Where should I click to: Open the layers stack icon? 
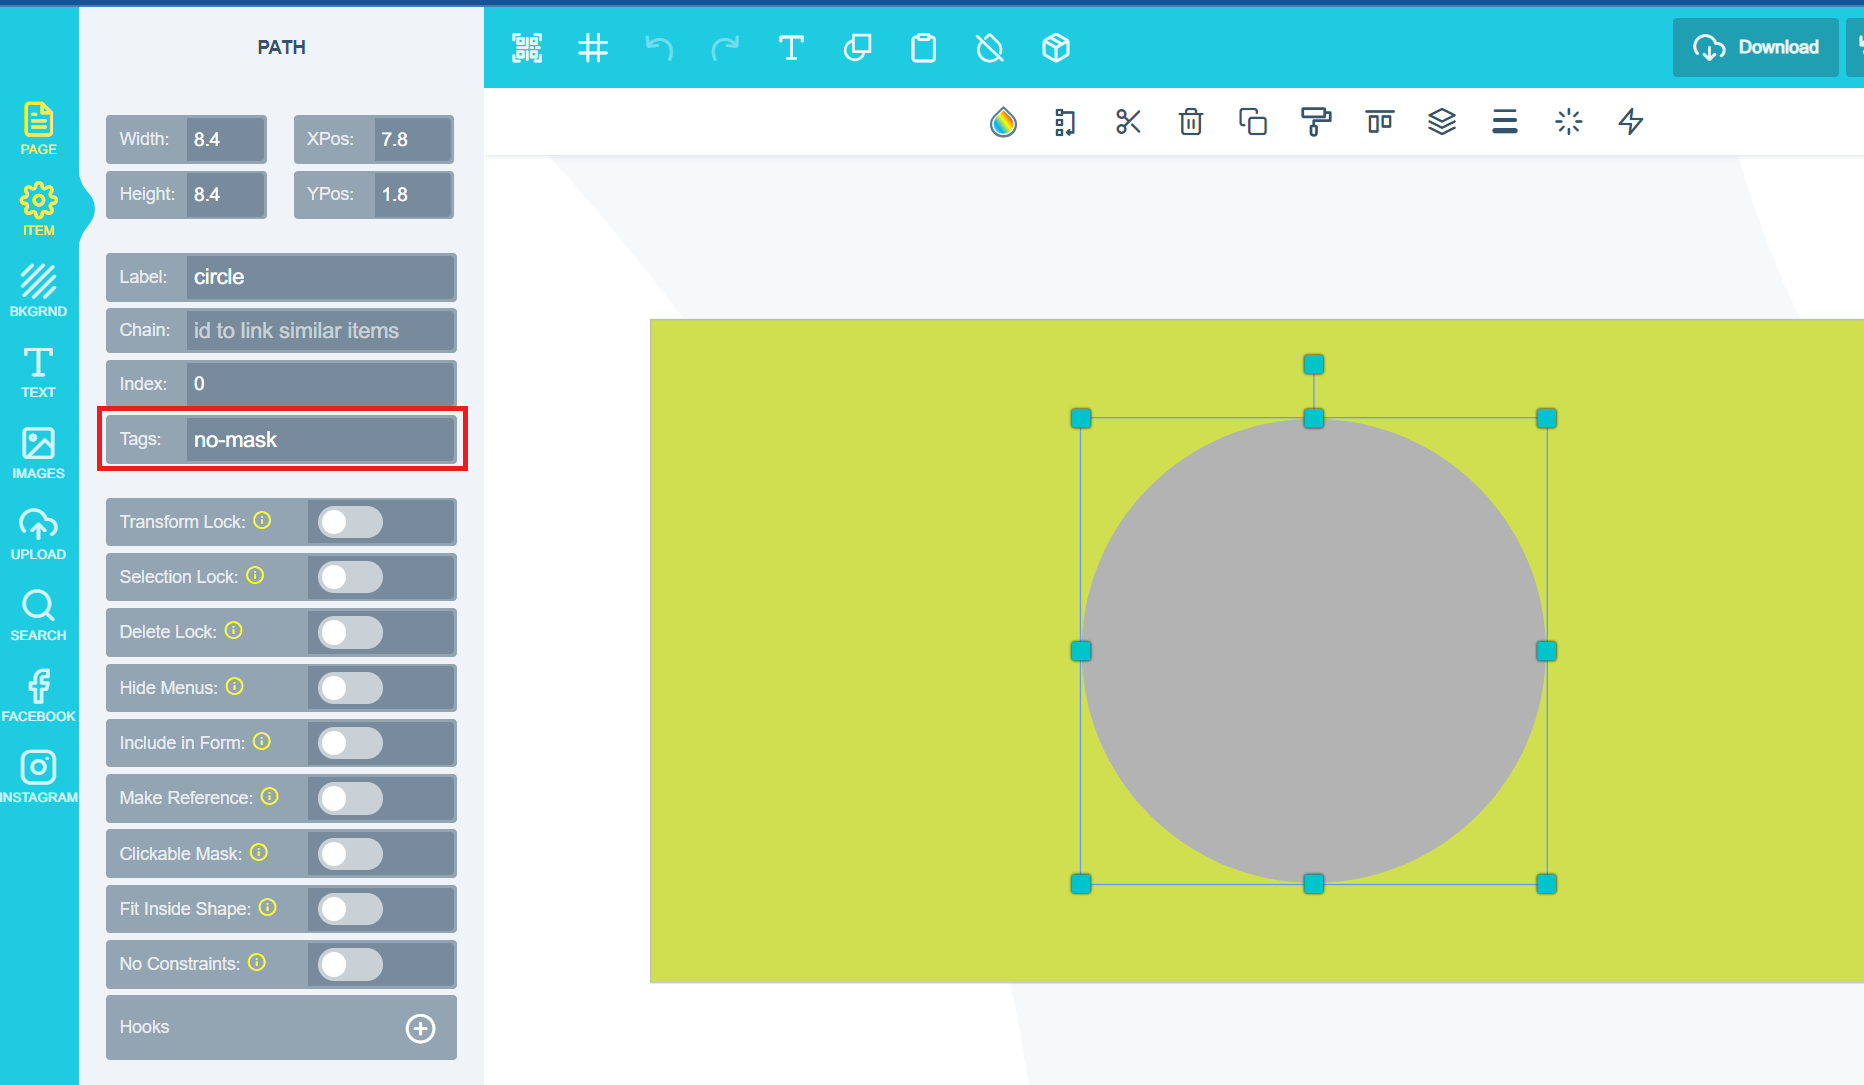click(1442, 122)
